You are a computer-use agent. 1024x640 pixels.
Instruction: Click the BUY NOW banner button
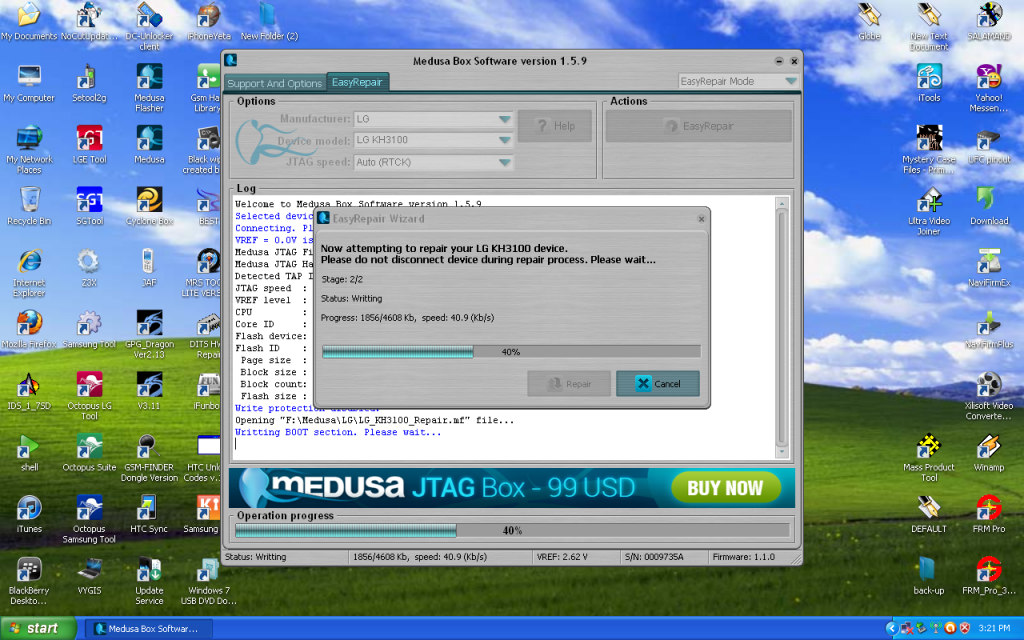tap(726, 488)
